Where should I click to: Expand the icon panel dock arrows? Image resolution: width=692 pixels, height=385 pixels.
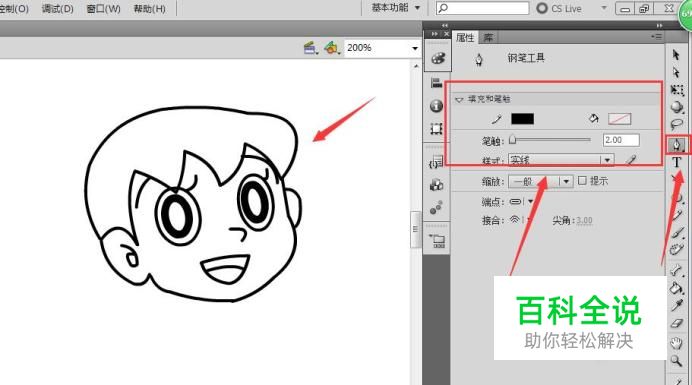tap(444, 26)
